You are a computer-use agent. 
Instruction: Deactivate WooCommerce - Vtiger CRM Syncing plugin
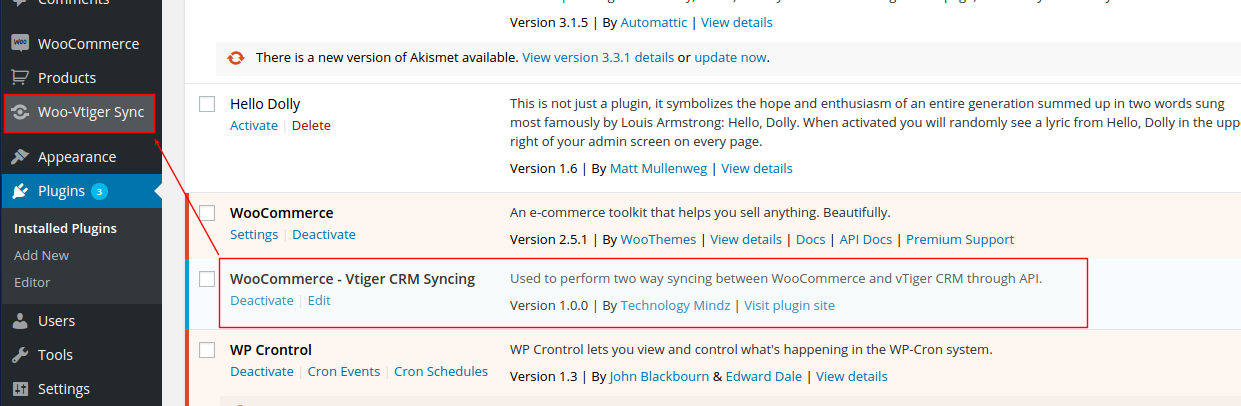(262, 300)
